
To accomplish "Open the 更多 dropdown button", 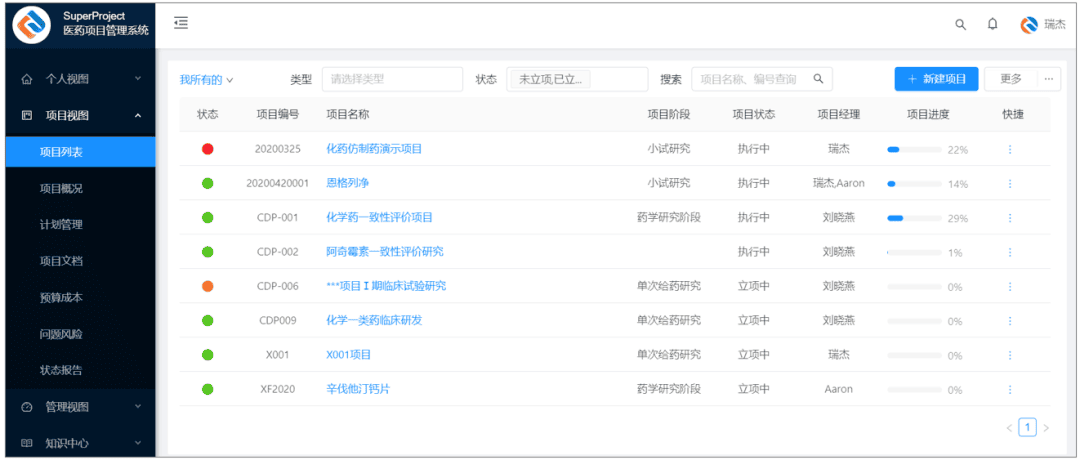I will point(1010,79).
